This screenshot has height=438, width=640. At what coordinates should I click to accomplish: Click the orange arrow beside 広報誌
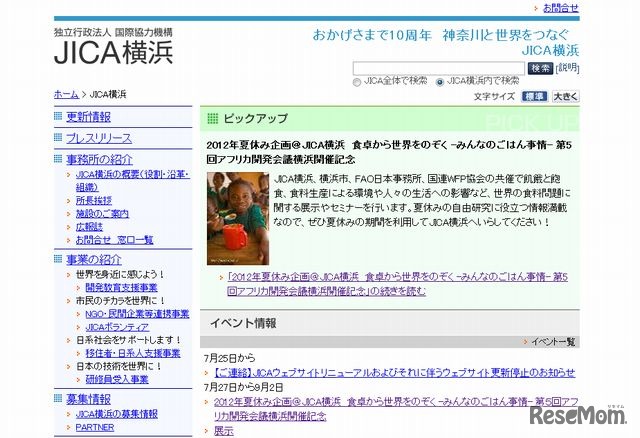69,227
